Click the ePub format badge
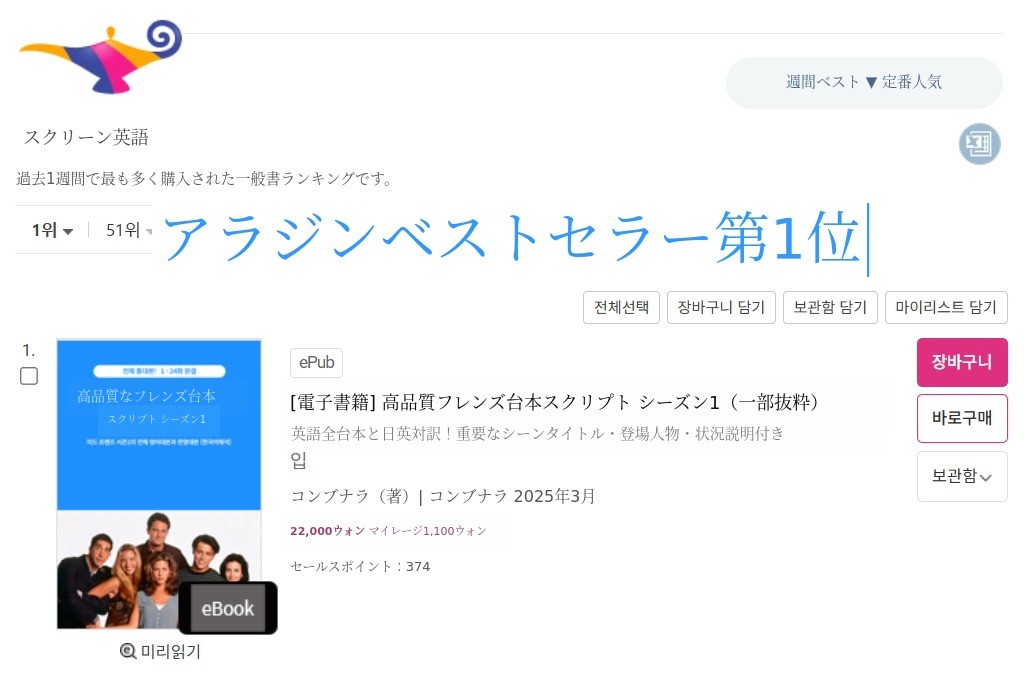Screen dimensions: 1027x688 [316, 363]
